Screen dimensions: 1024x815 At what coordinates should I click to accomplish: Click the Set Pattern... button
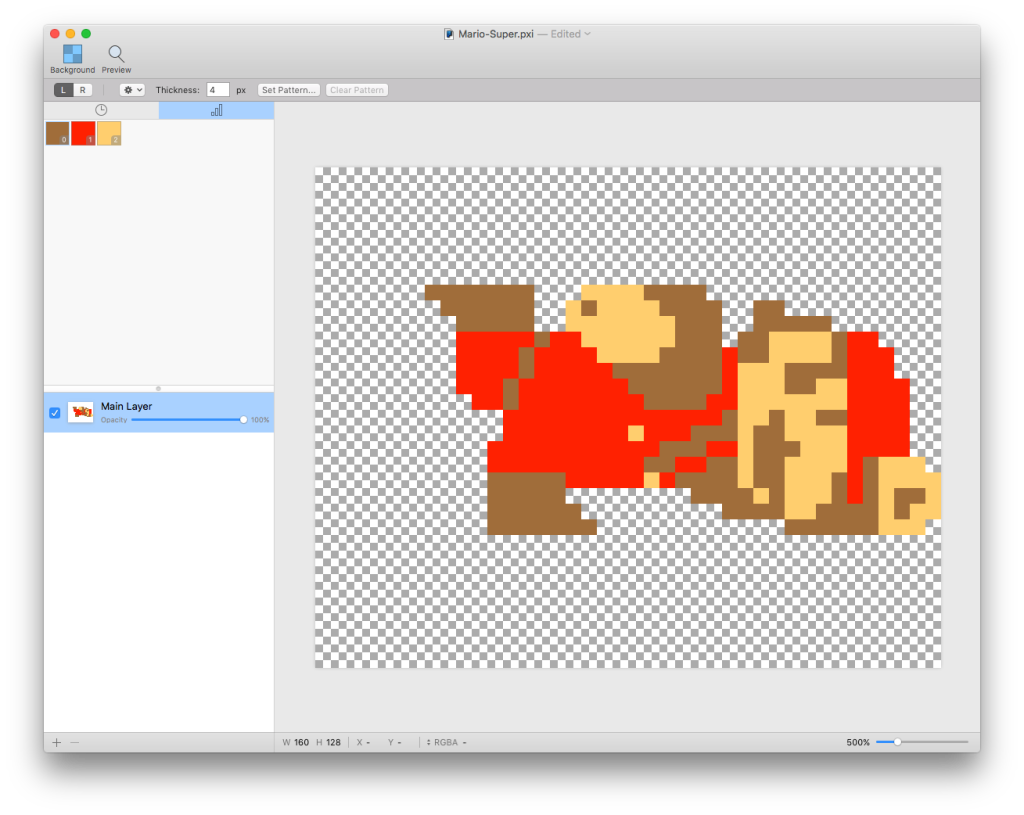point(289,90)
